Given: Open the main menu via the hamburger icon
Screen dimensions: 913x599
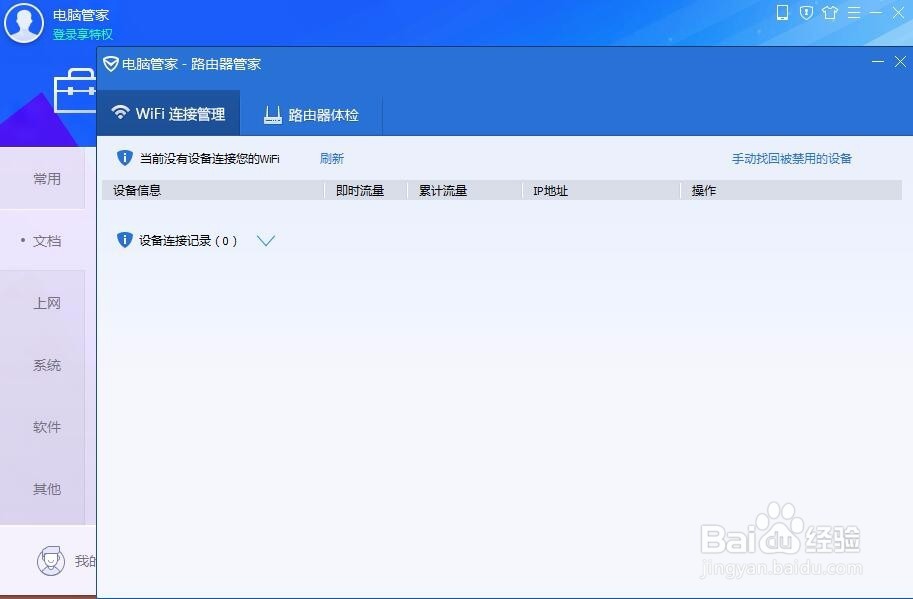Looking at the screenshot, I should [x=854, y=12].
